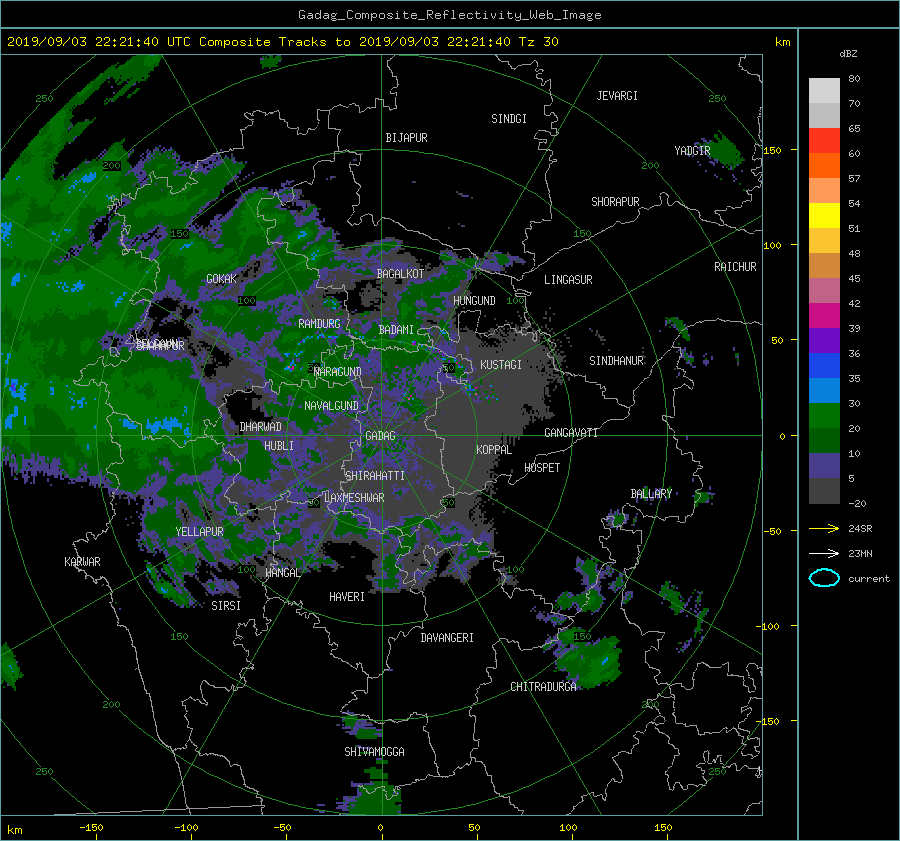
Task: Click the YELLAPUR city label
Action: (x=199, y=532)
